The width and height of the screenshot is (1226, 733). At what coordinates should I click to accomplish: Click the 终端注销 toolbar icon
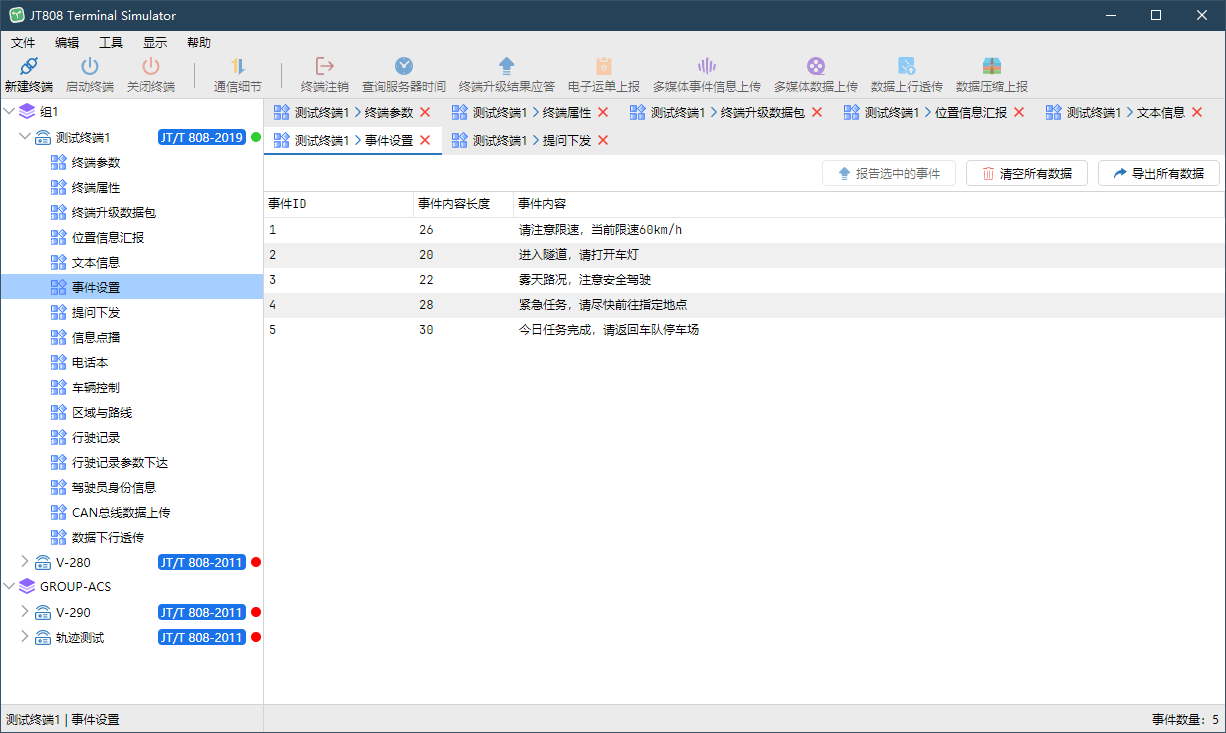325,67
